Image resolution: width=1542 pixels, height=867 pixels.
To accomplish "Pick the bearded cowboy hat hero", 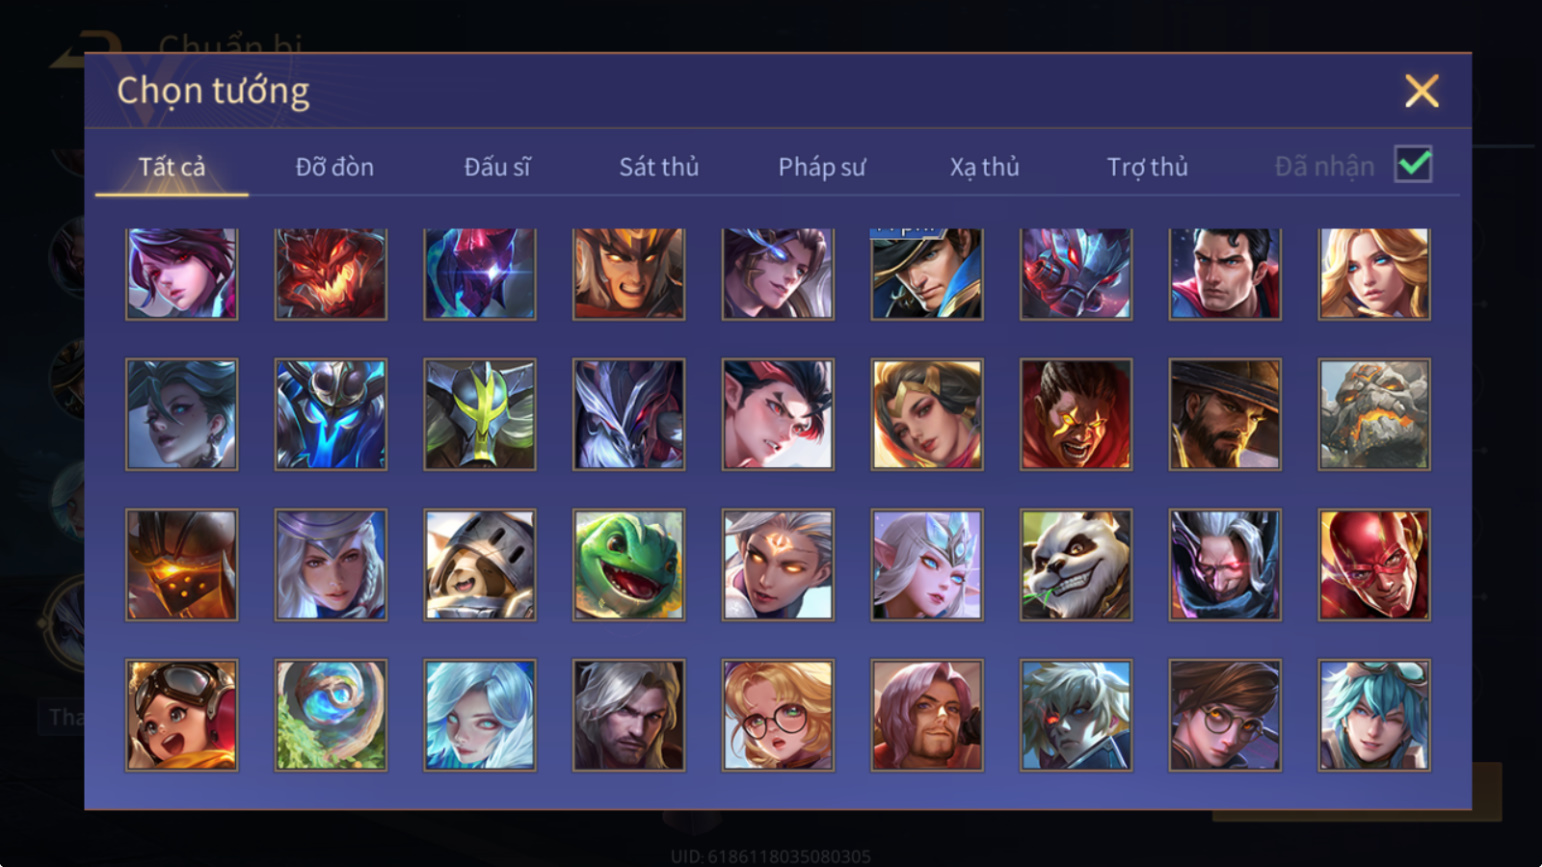I will click(x=1225, y=414).
